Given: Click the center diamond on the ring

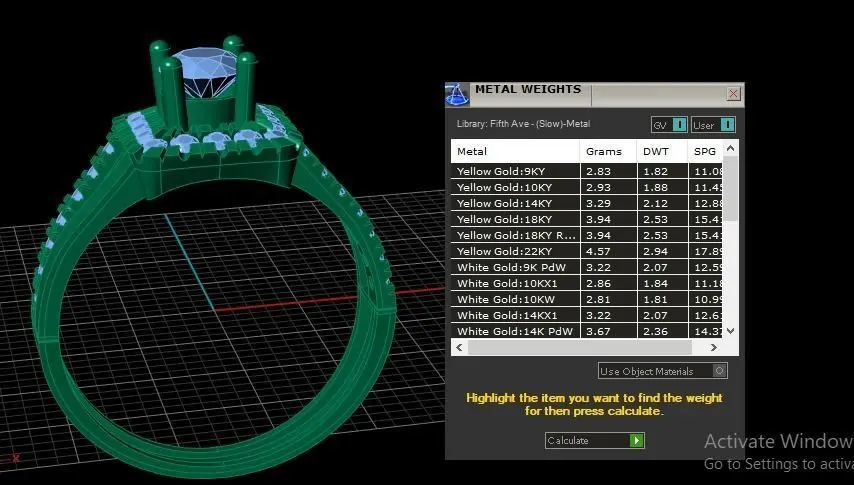Looking at the screenshot, I should tap(206, 71).
